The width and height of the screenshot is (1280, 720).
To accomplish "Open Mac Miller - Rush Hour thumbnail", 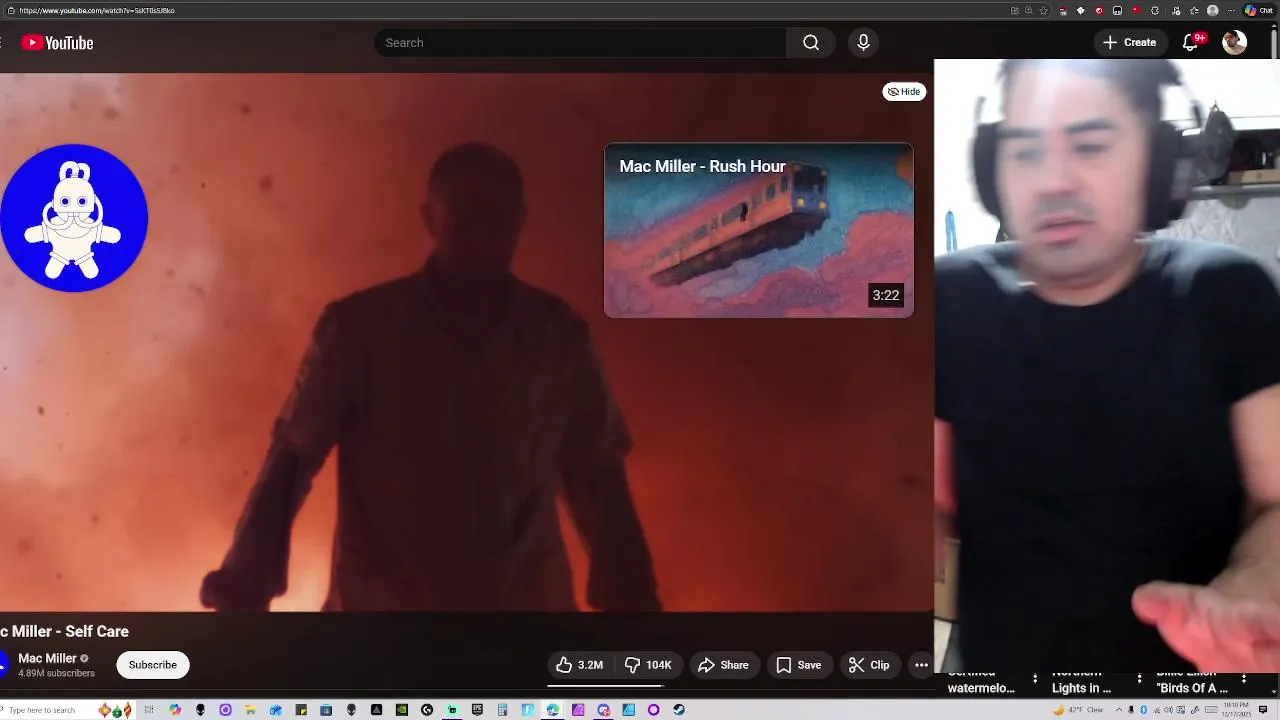I will [x=759, y=230].
